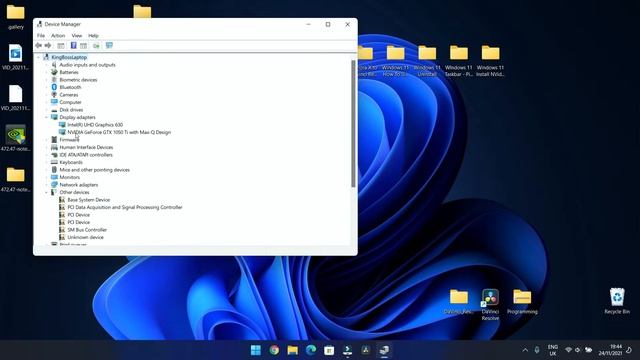This screenshot has height=360, width=640.
Task: Click the Batteries category icon
Action: (54, 72)
